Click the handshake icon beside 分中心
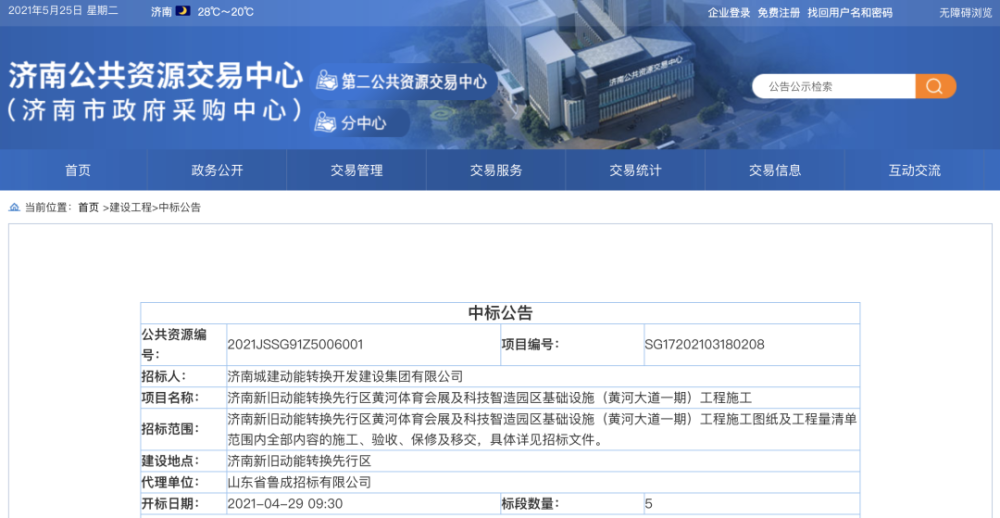This screenshot has height=518, width=1000. (327, 122)
